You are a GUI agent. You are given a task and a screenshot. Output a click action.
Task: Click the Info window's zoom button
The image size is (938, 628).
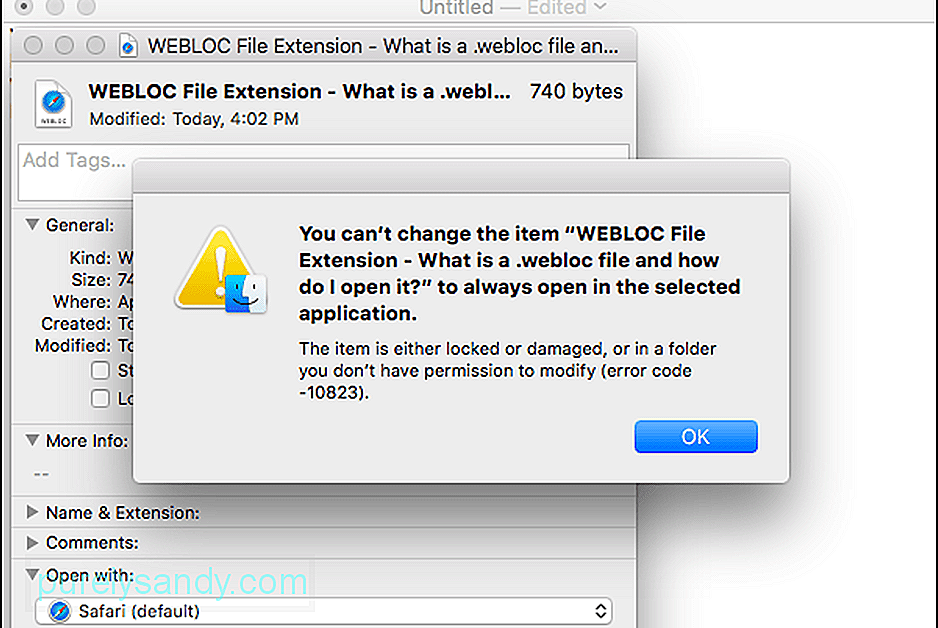(x=96, y=45)
